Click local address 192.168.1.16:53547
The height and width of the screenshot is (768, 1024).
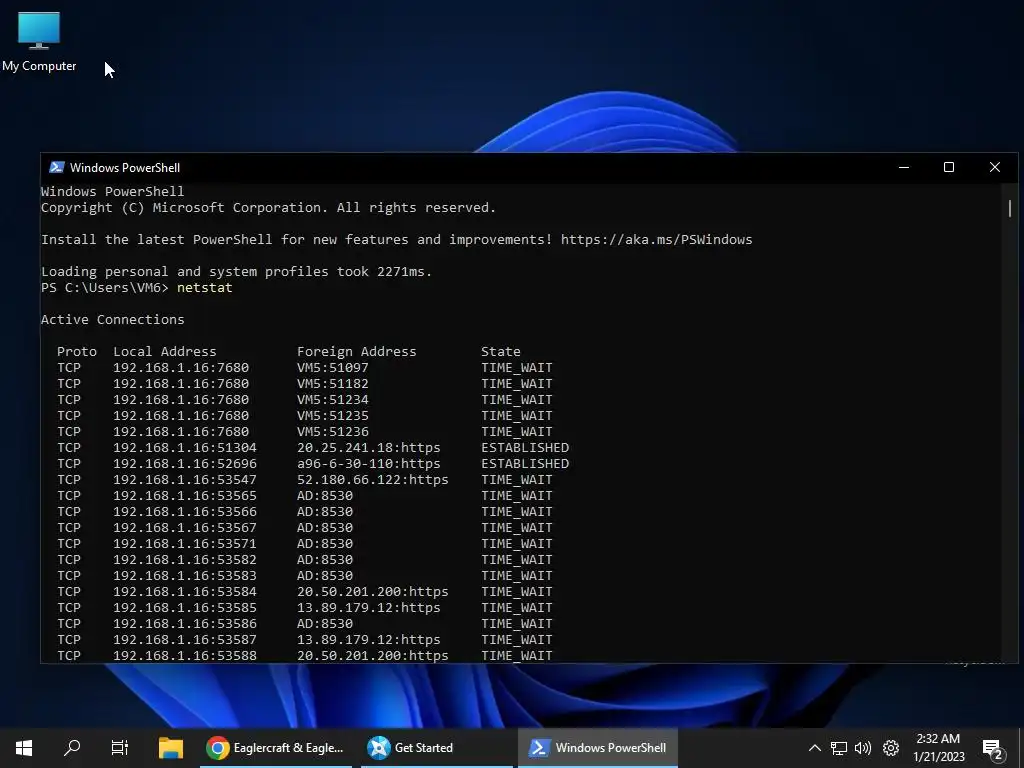185,479
